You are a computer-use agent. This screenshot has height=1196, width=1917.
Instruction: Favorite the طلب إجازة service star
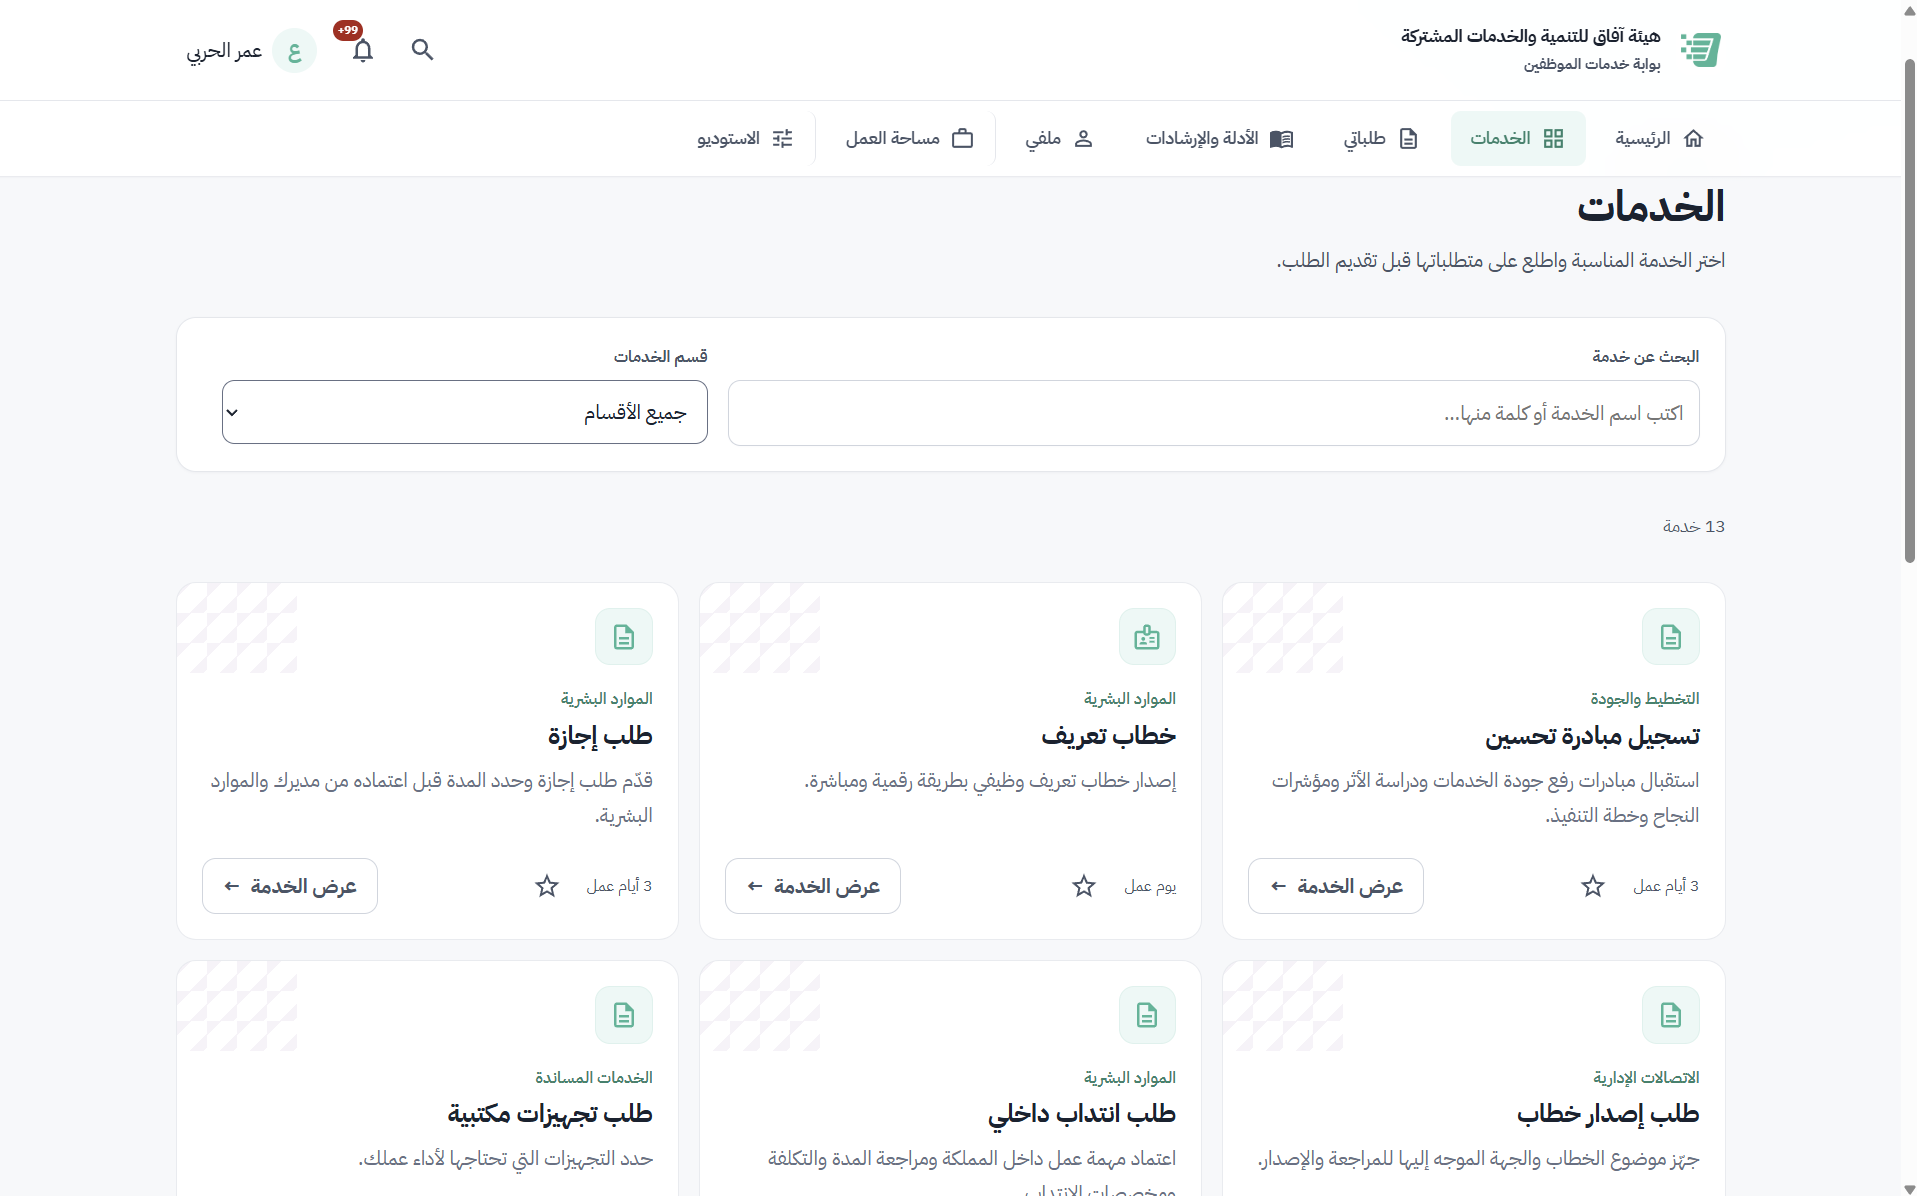(x=547, y=886)
